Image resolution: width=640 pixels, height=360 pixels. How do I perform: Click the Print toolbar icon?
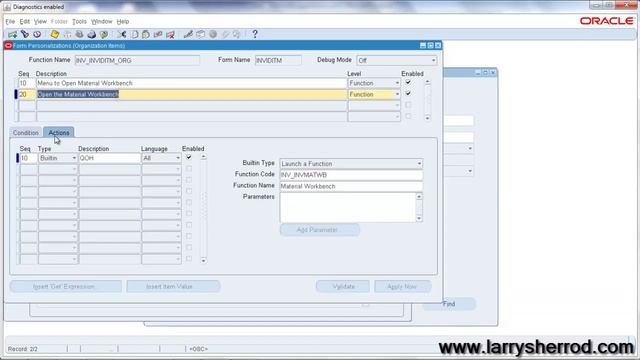click(x=91, y=34)
